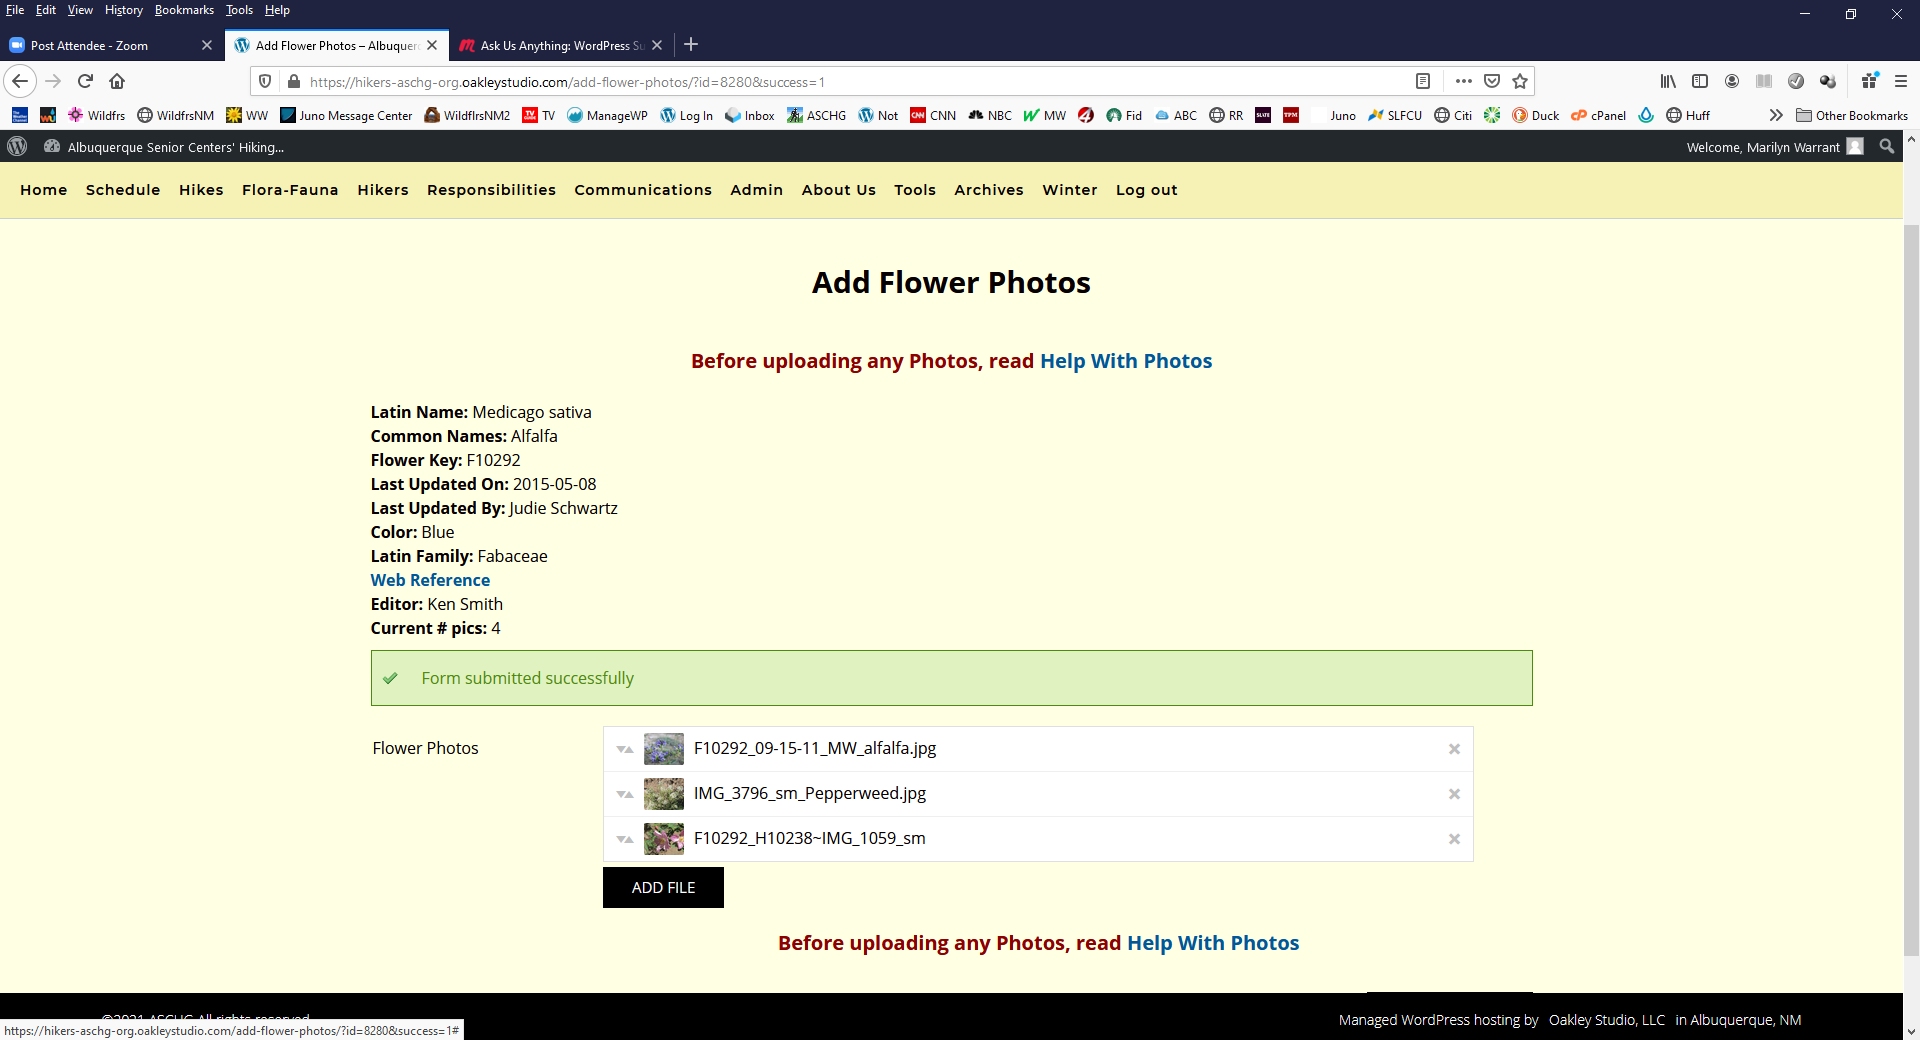Open Other Bookmarks folder
The height and width of the screenshot is (1040, 1920).
(1852, 115)
